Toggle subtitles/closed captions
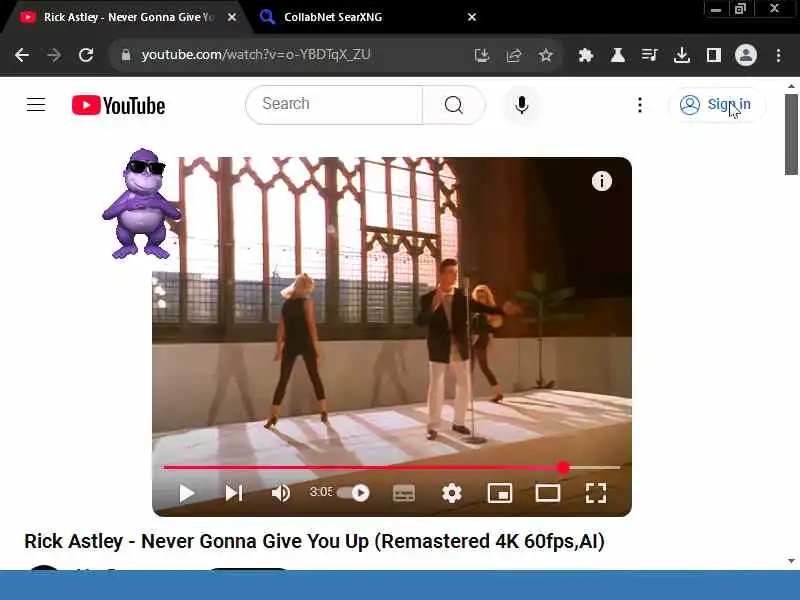The image size is (800, 600). (x=404, y=493)
